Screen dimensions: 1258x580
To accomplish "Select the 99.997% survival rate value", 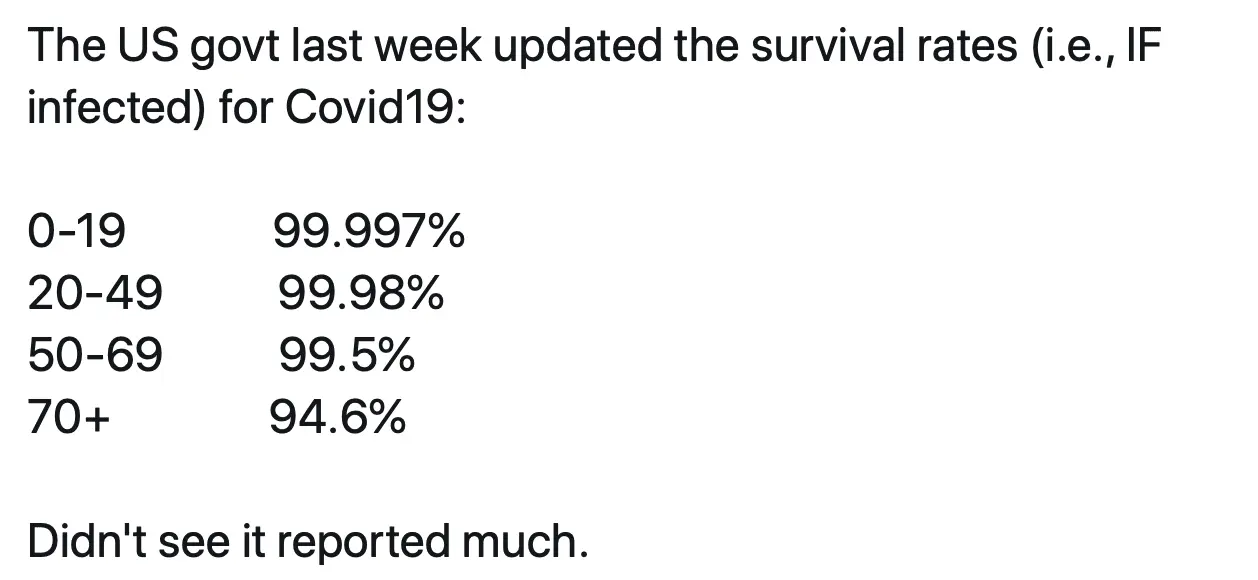I will [368, 233].
